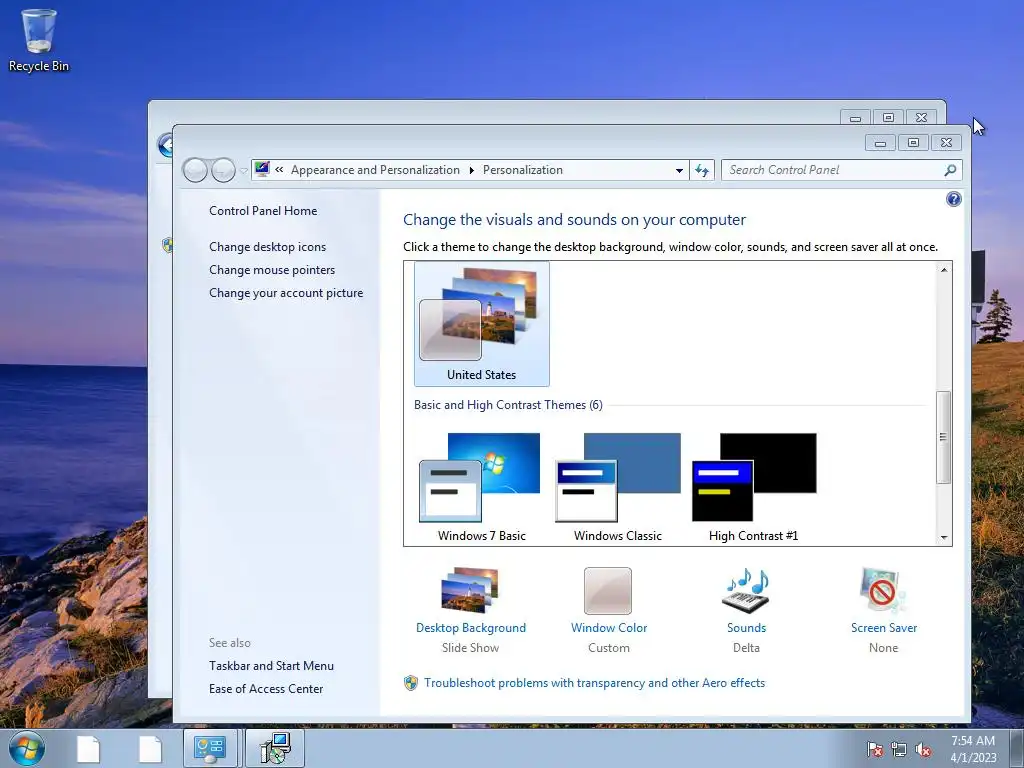Open the installer program taskbar icon
This screenshot has height=768, width=1024.
tap(275, 748)
